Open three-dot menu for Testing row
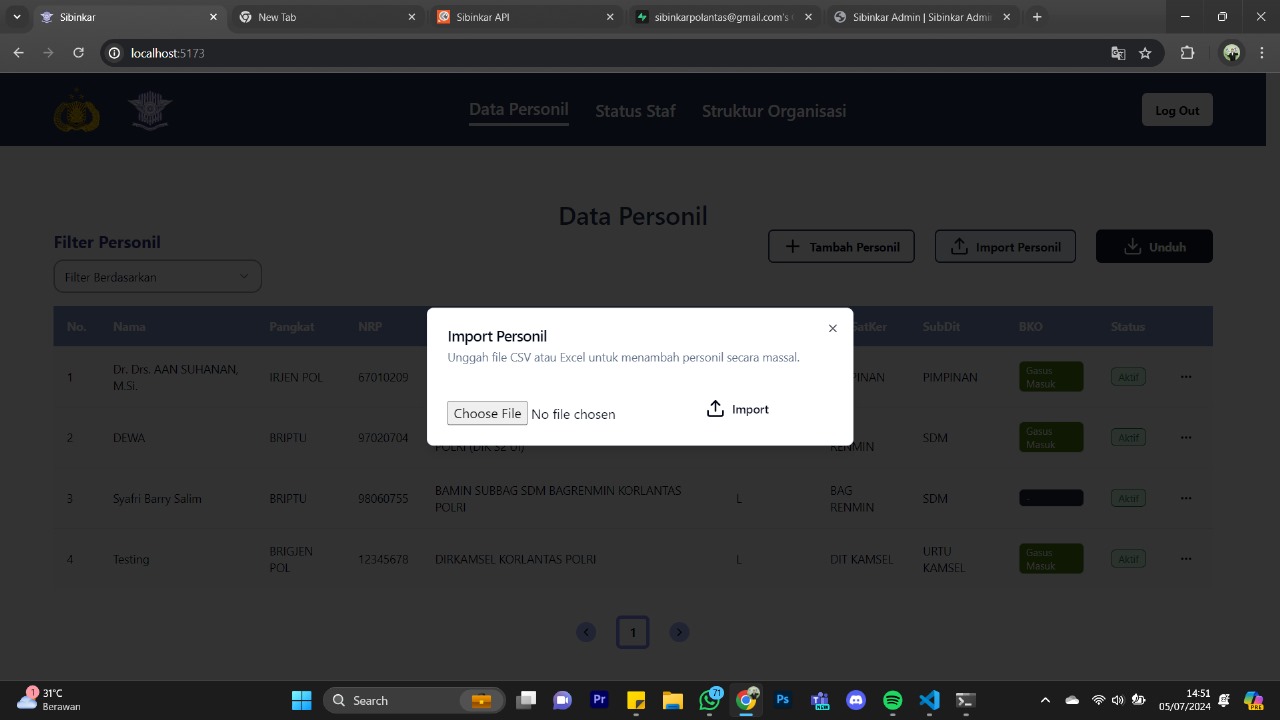This screenshot has width=1280, height=720. pos(1185,559)
